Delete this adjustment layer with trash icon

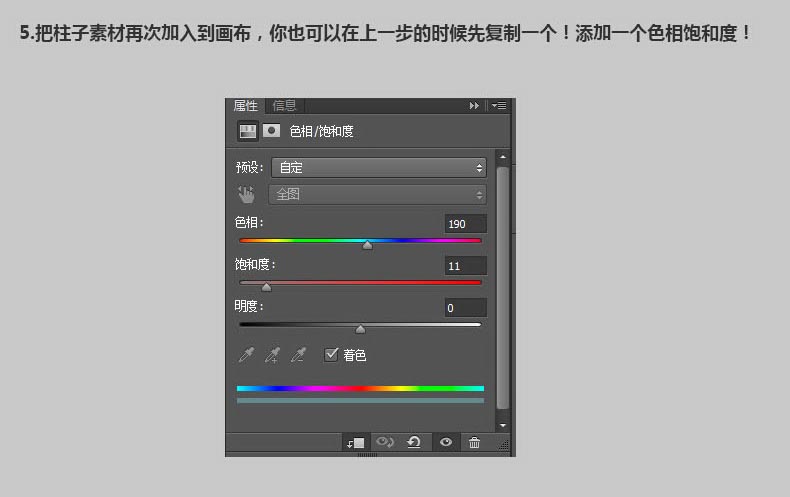coord(474,443)
